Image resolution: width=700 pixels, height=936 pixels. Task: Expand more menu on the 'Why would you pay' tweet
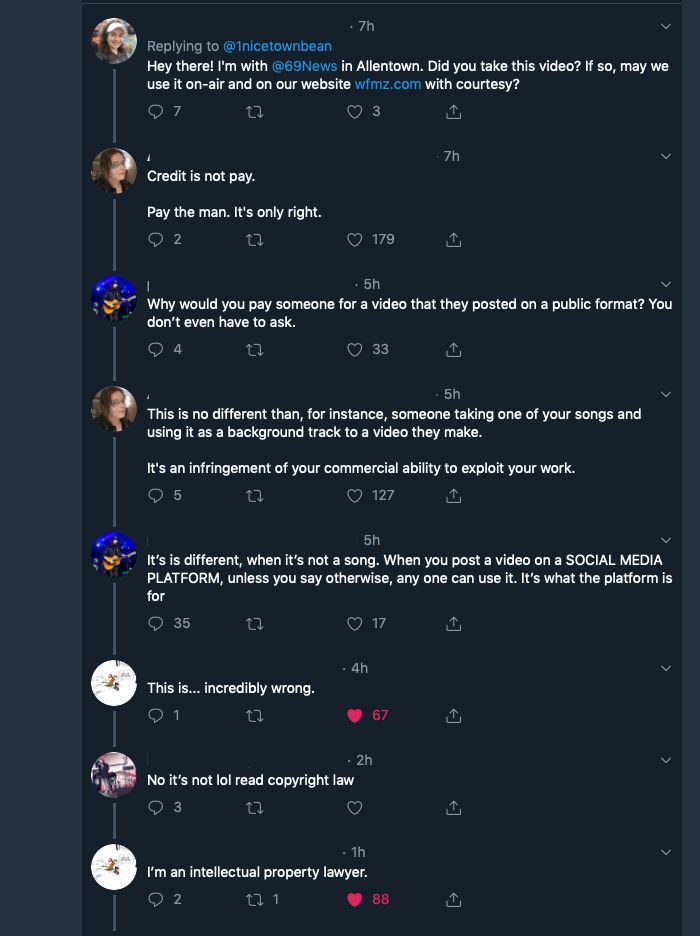tap(667, 284)
